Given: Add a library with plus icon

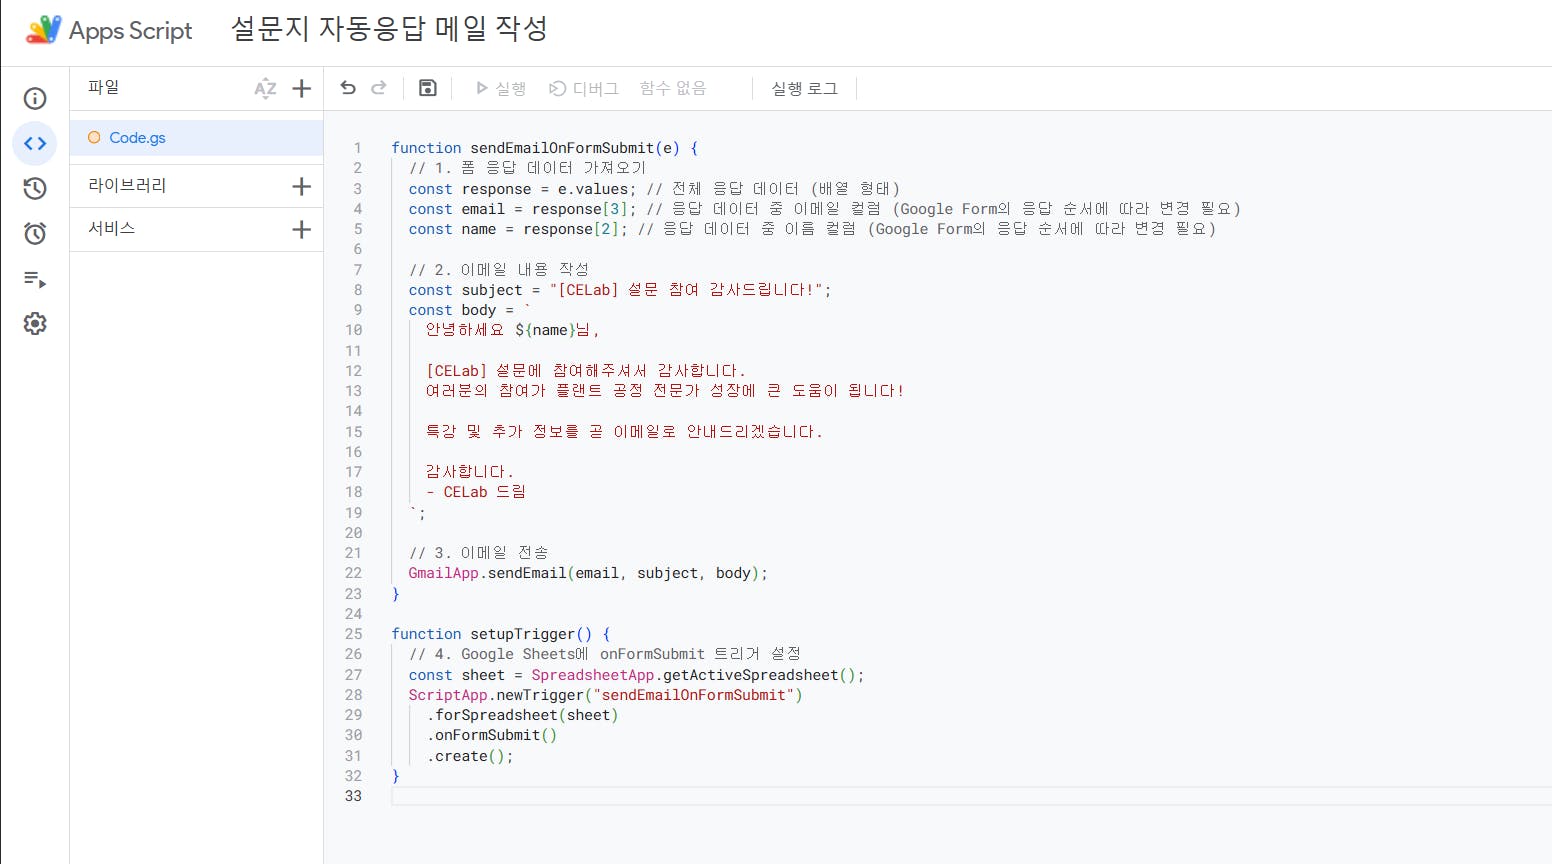Looking at the screenshot, I should coord(301,186).
